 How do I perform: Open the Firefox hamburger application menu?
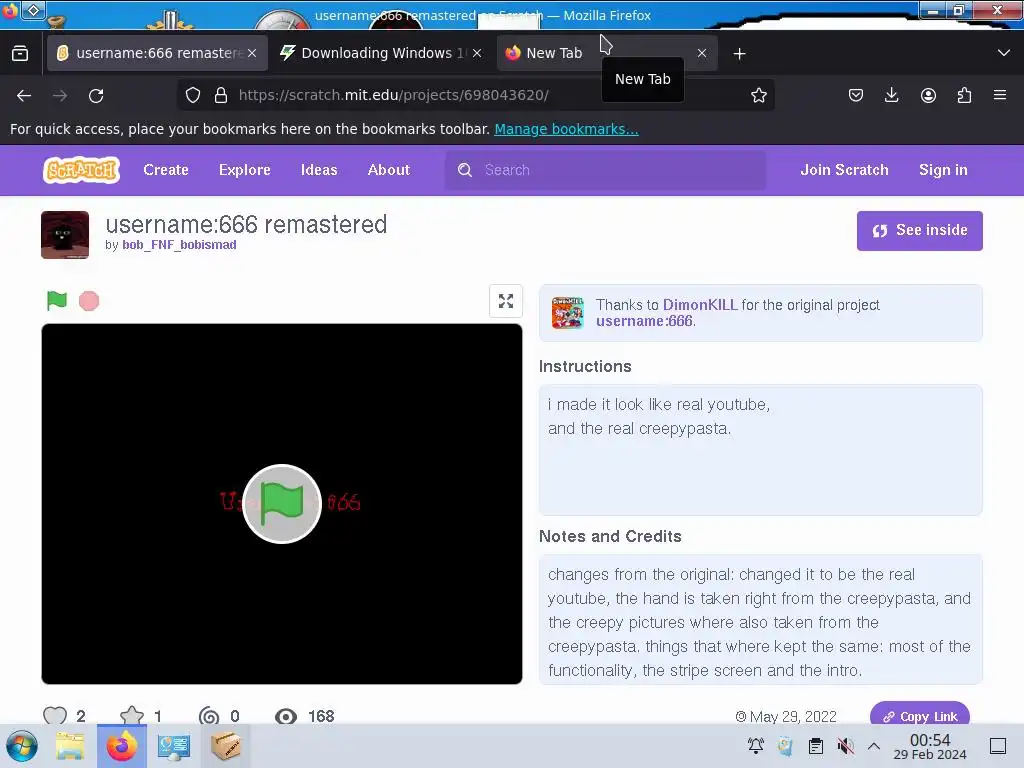click(1000, 95)
